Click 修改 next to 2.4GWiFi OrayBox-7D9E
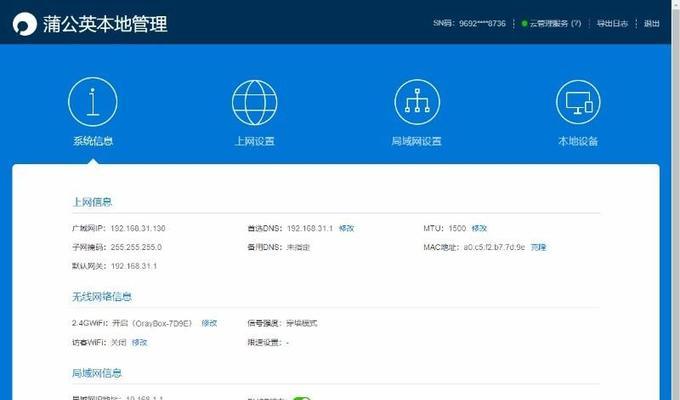This screenshot has width=680, height=400. point(209,323)
